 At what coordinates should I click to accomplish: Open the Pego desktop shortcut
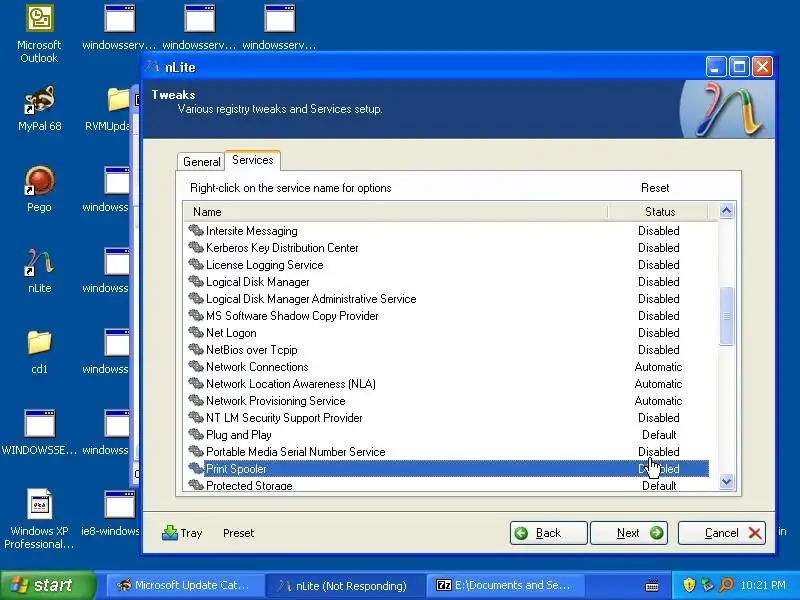[x=39, y=189]
